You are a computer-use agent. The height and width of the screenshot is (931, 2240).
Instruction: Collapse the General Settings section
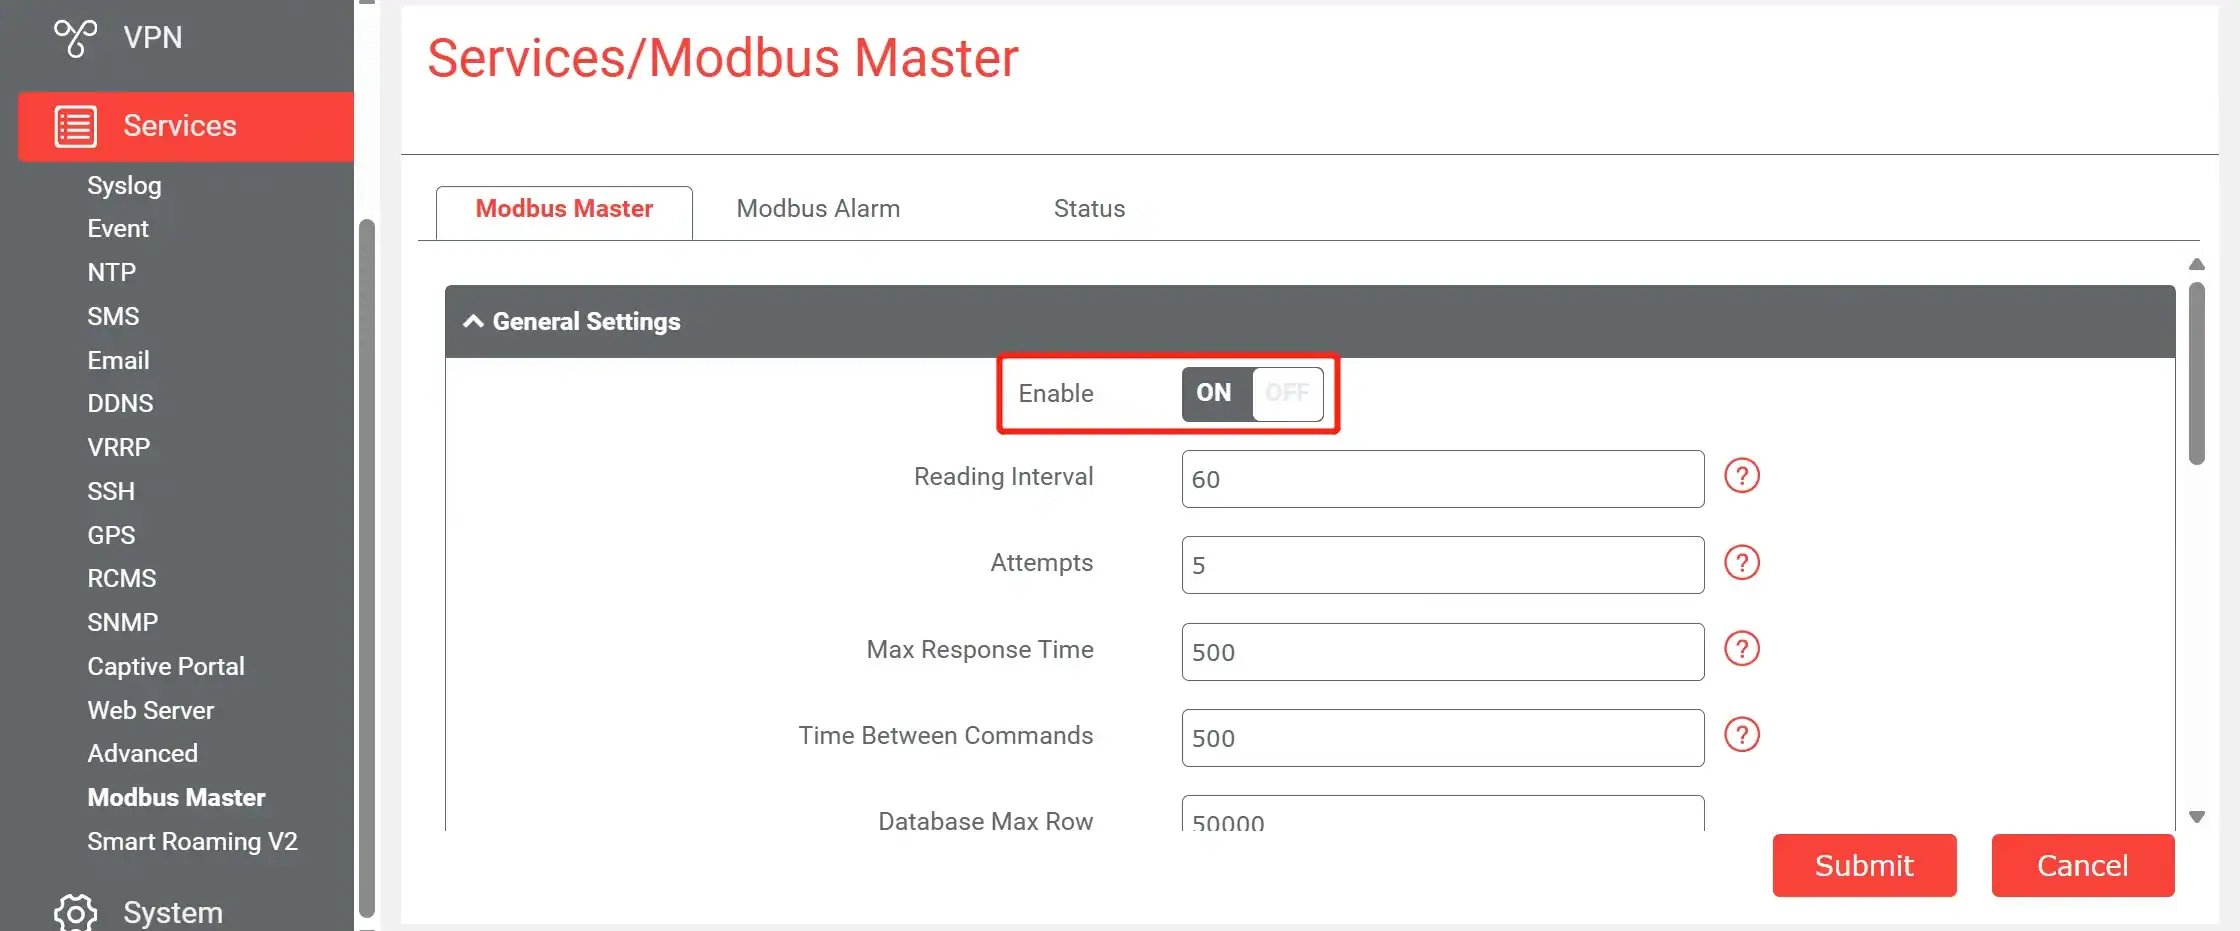pyautogui.click(x=472, y=321)
